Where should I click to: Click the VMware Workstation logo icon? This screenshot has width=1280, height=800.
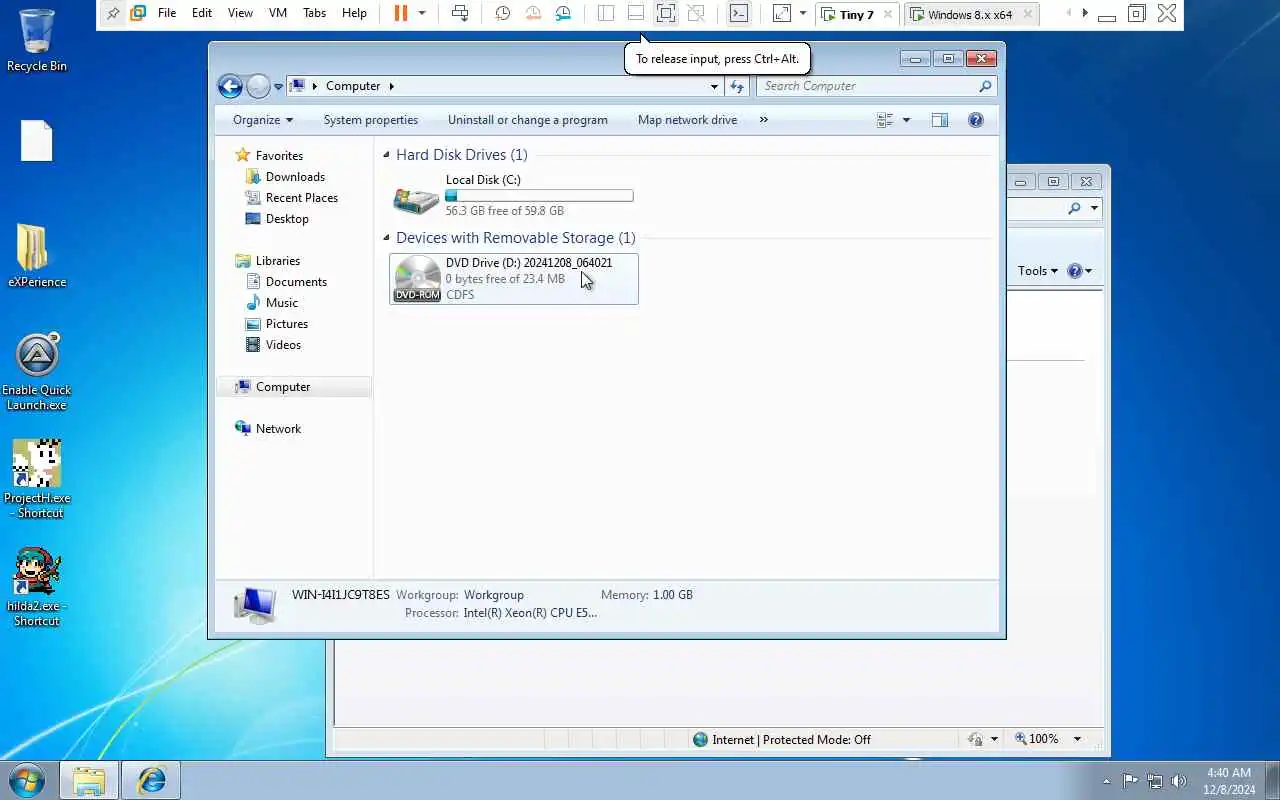[138, 13]
